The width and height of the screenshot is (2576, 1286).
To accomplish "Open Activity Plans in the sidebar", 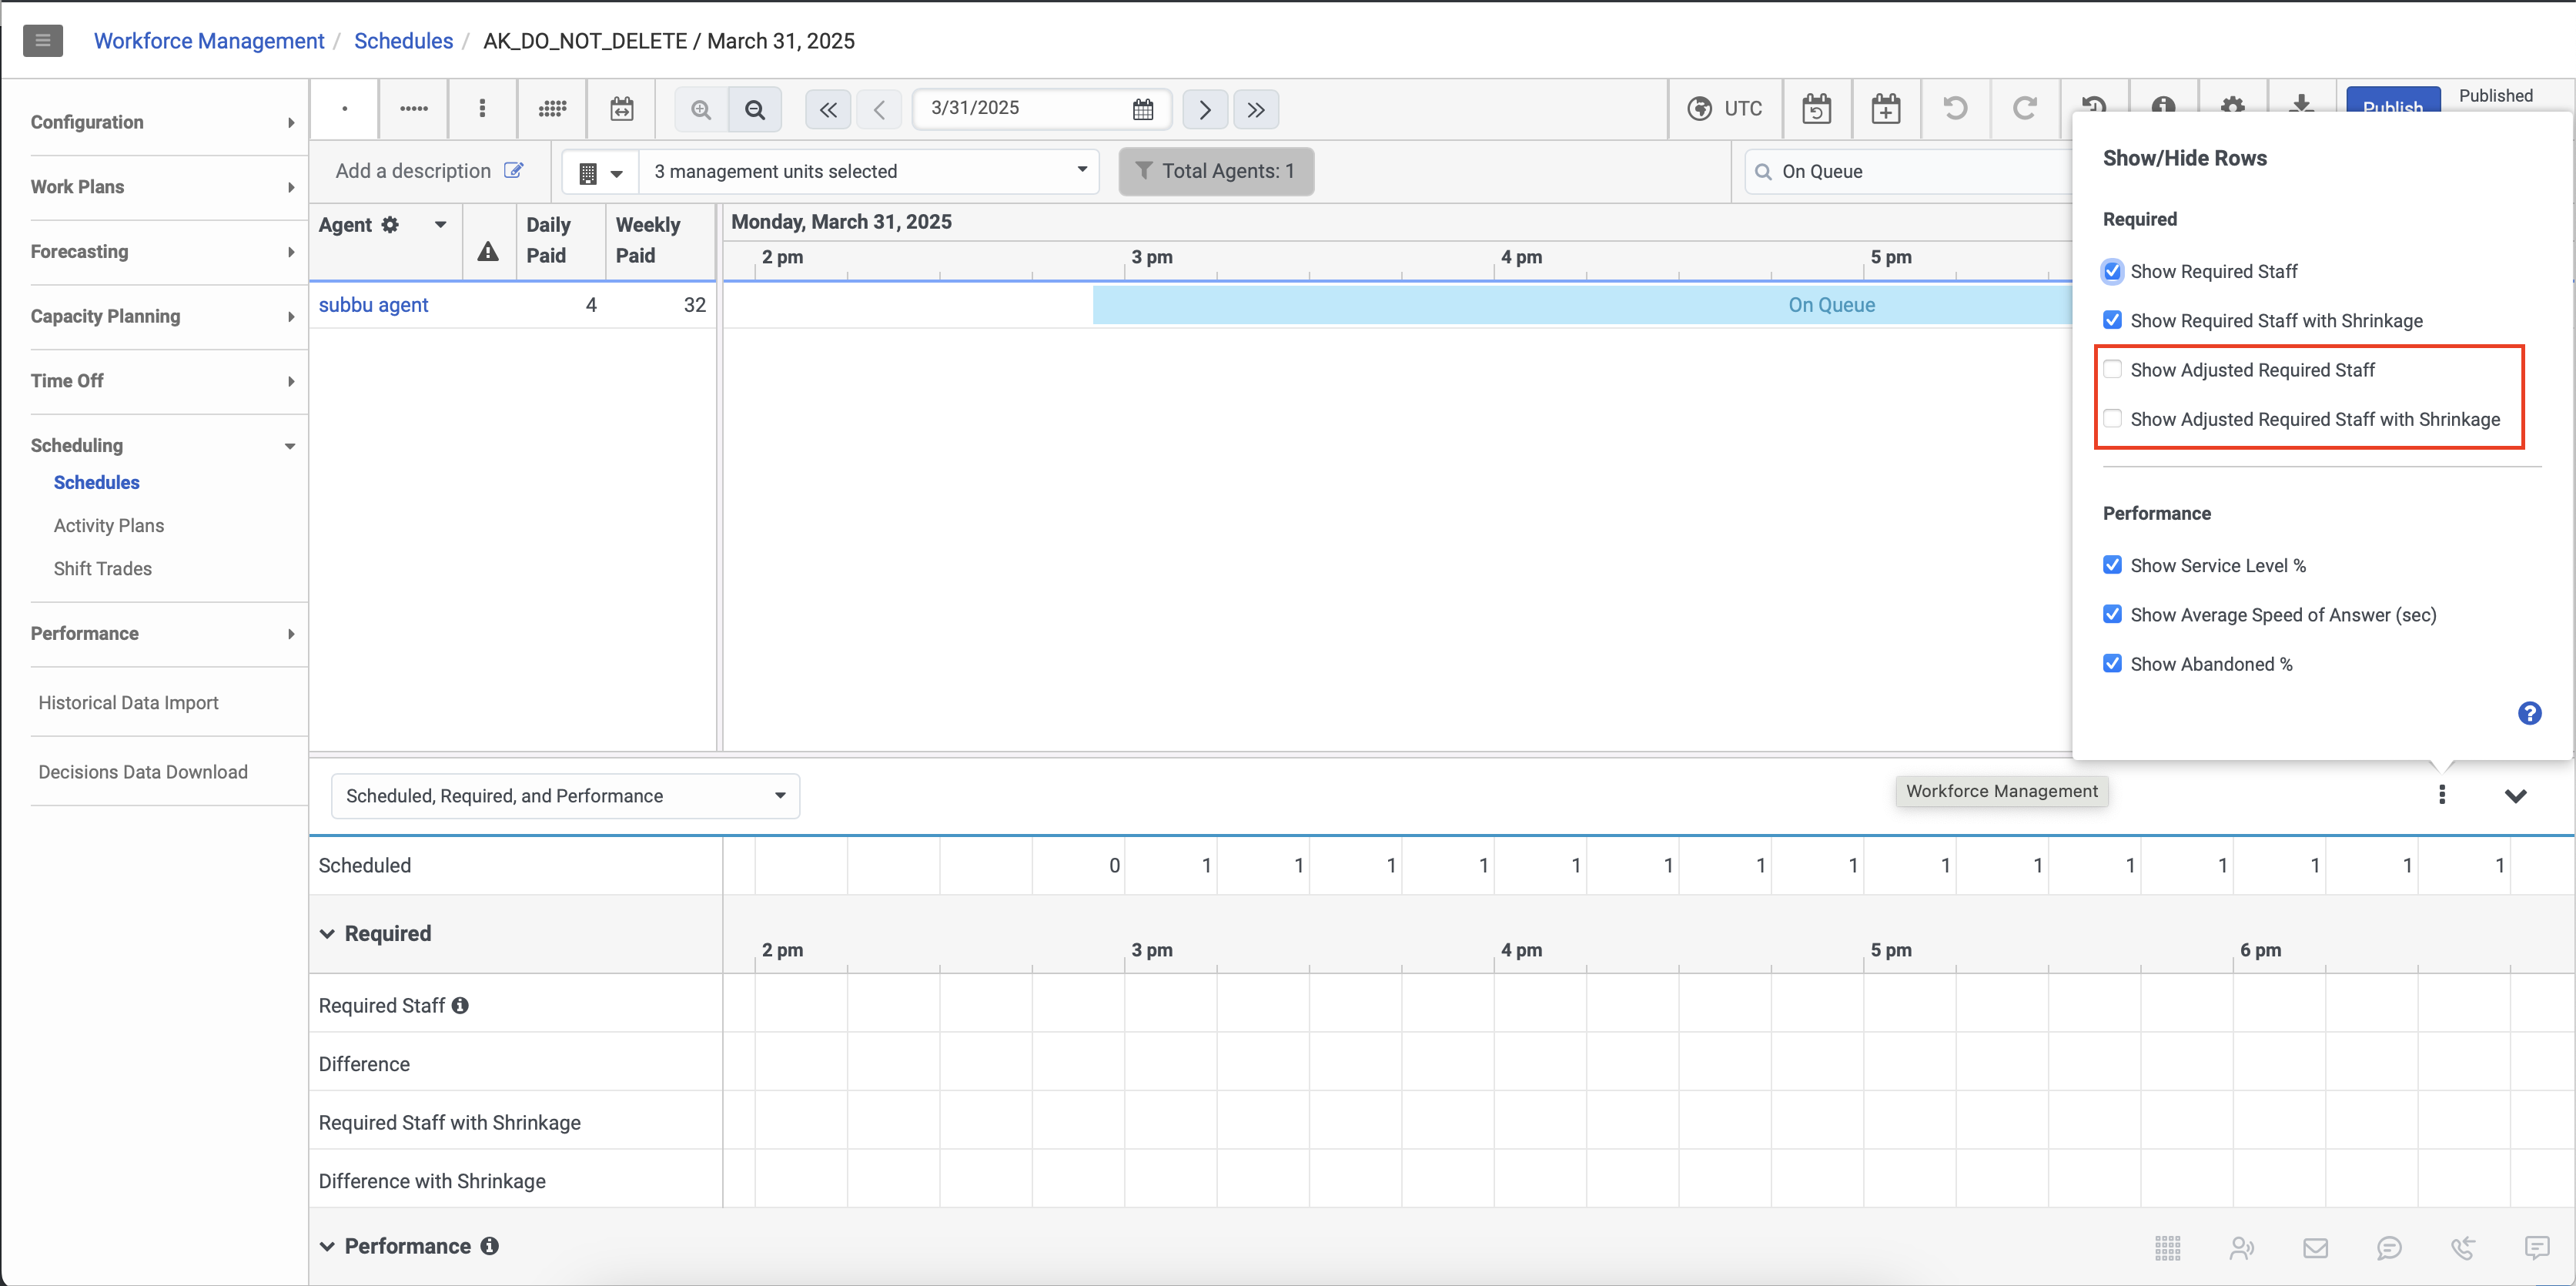I will tap(109, 526).
